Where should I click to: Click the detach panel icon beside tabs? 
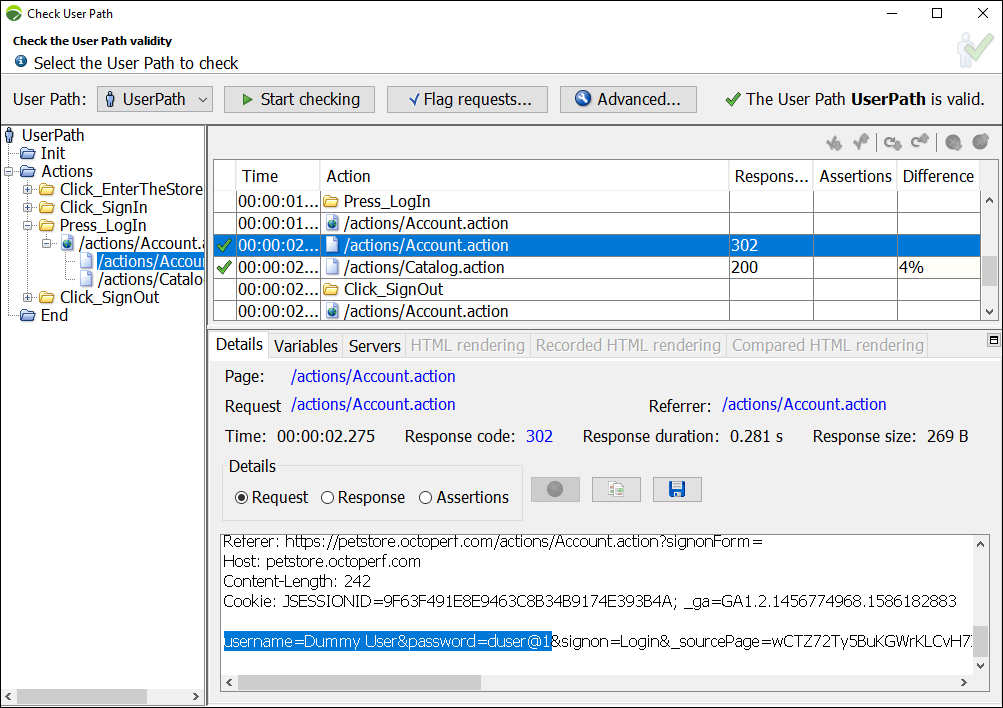(993, 340)
